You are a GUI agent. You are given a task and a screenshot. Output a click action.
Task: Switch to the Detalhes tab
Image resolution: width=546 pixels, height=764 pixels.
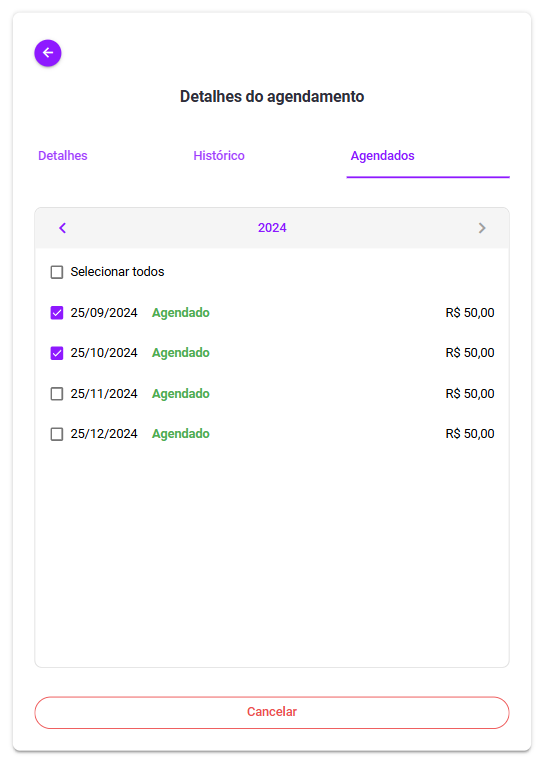pos(63,155)
